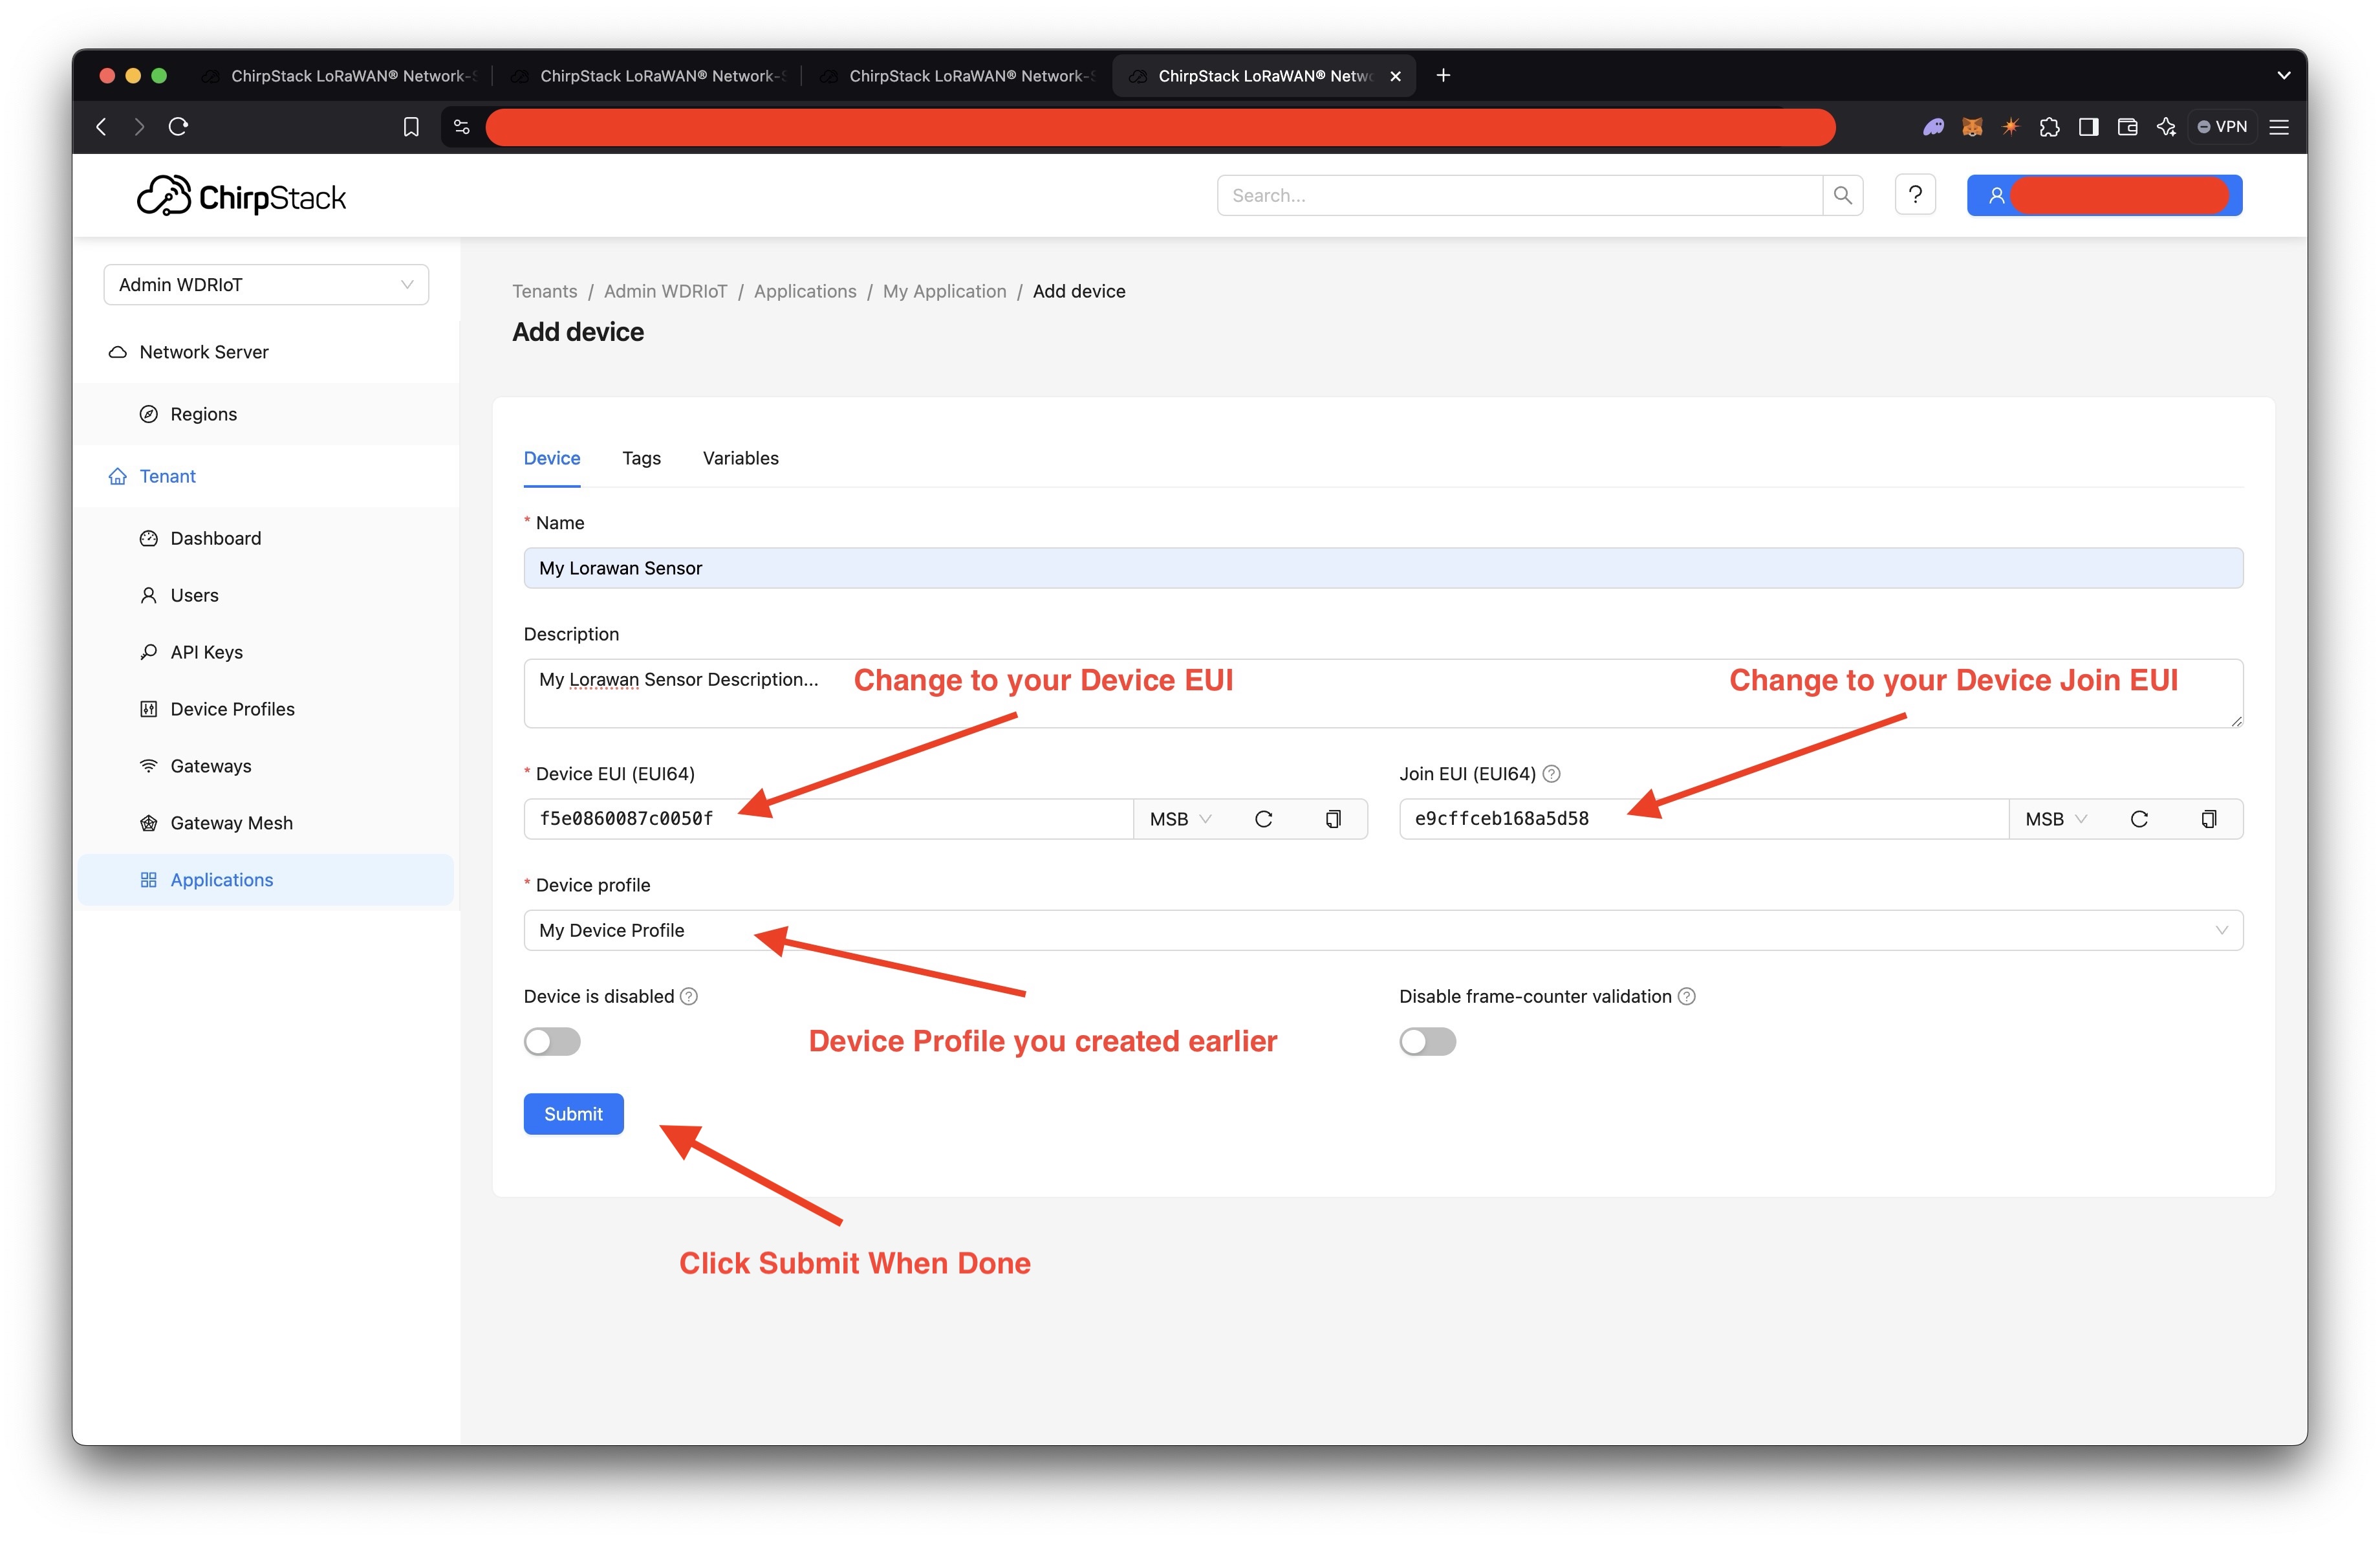Image resolution: width=2380 pixels, height=1541 pixels.
Task: Click the MetaMask fox extension icon
Action: point(1972,126)
